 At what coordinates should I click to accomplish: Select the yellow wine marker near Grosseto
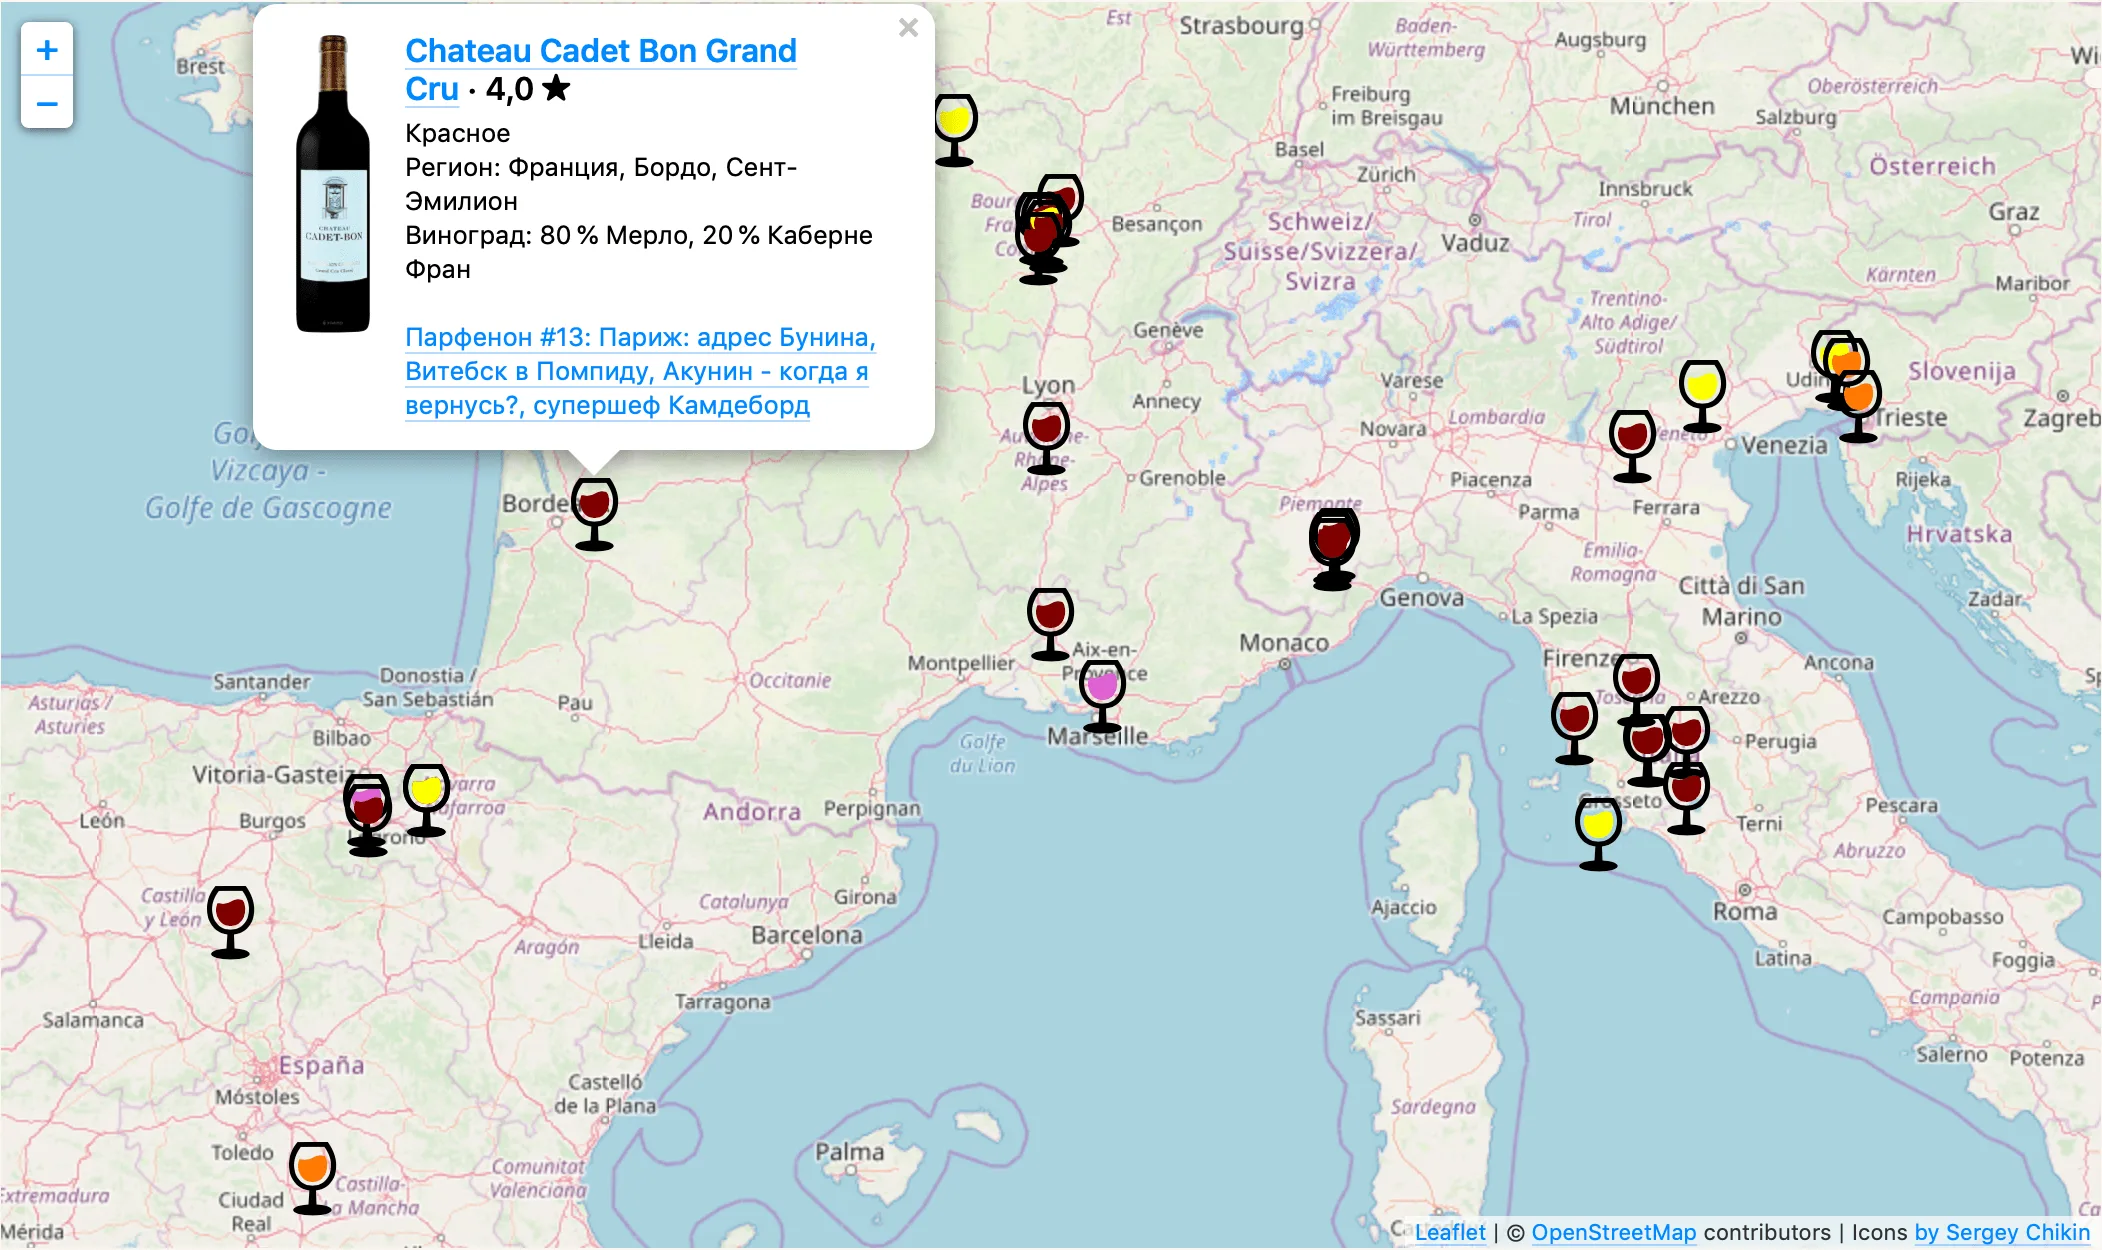1598,834
